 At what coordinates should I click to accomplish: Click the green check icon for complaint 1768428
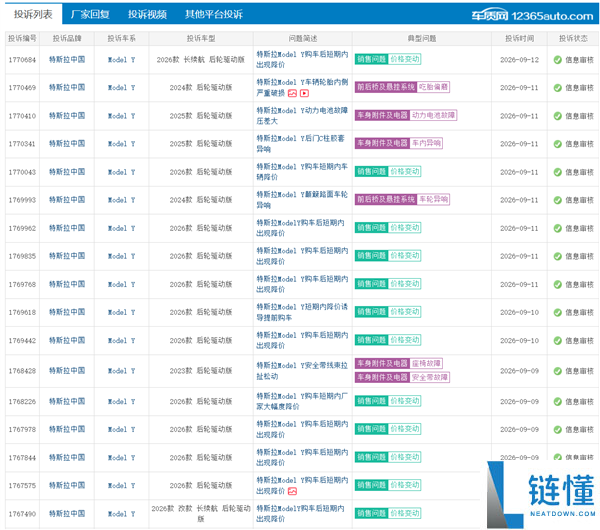point(558,371)
